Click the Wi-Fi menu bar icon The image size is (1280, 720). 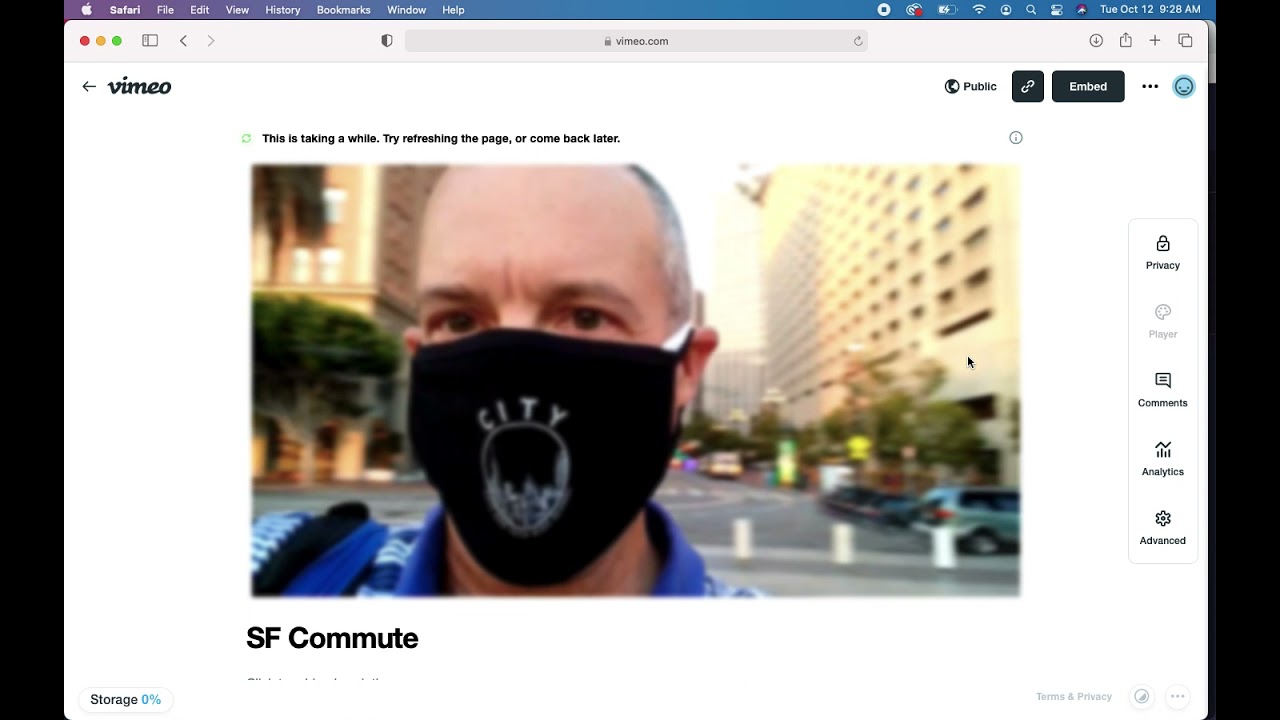click(979, 10)
